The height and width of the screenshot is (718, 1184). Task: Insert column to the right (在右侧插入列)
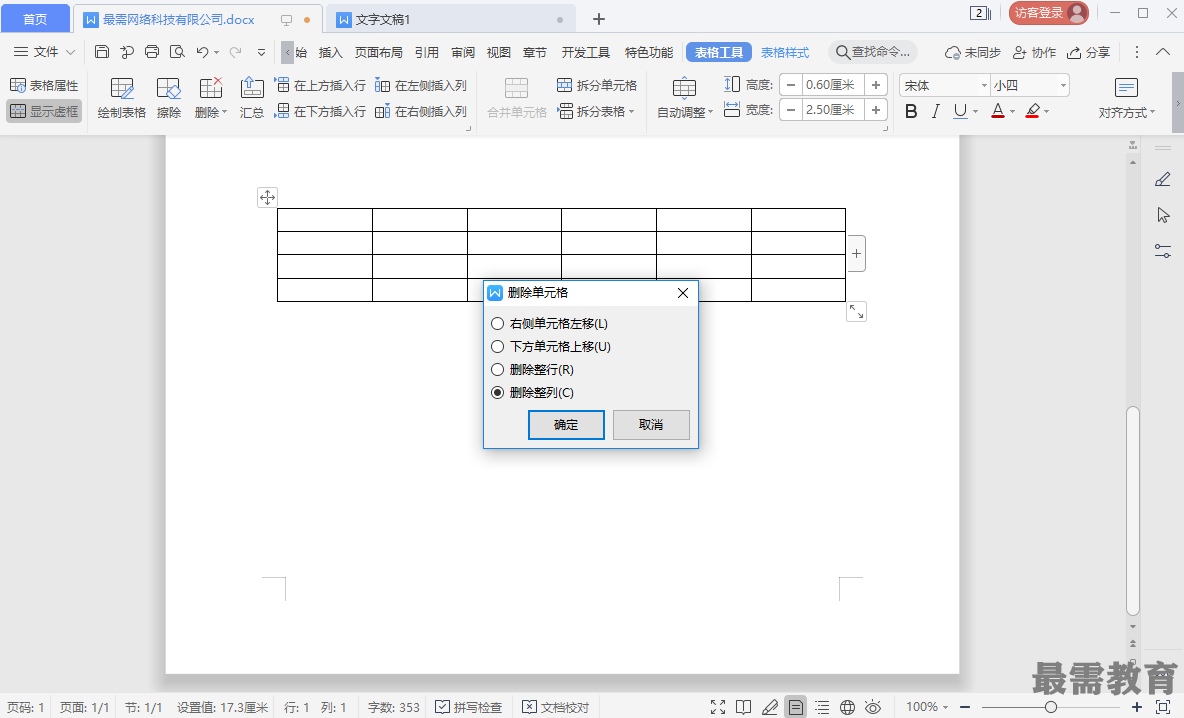tap(421, 111)
